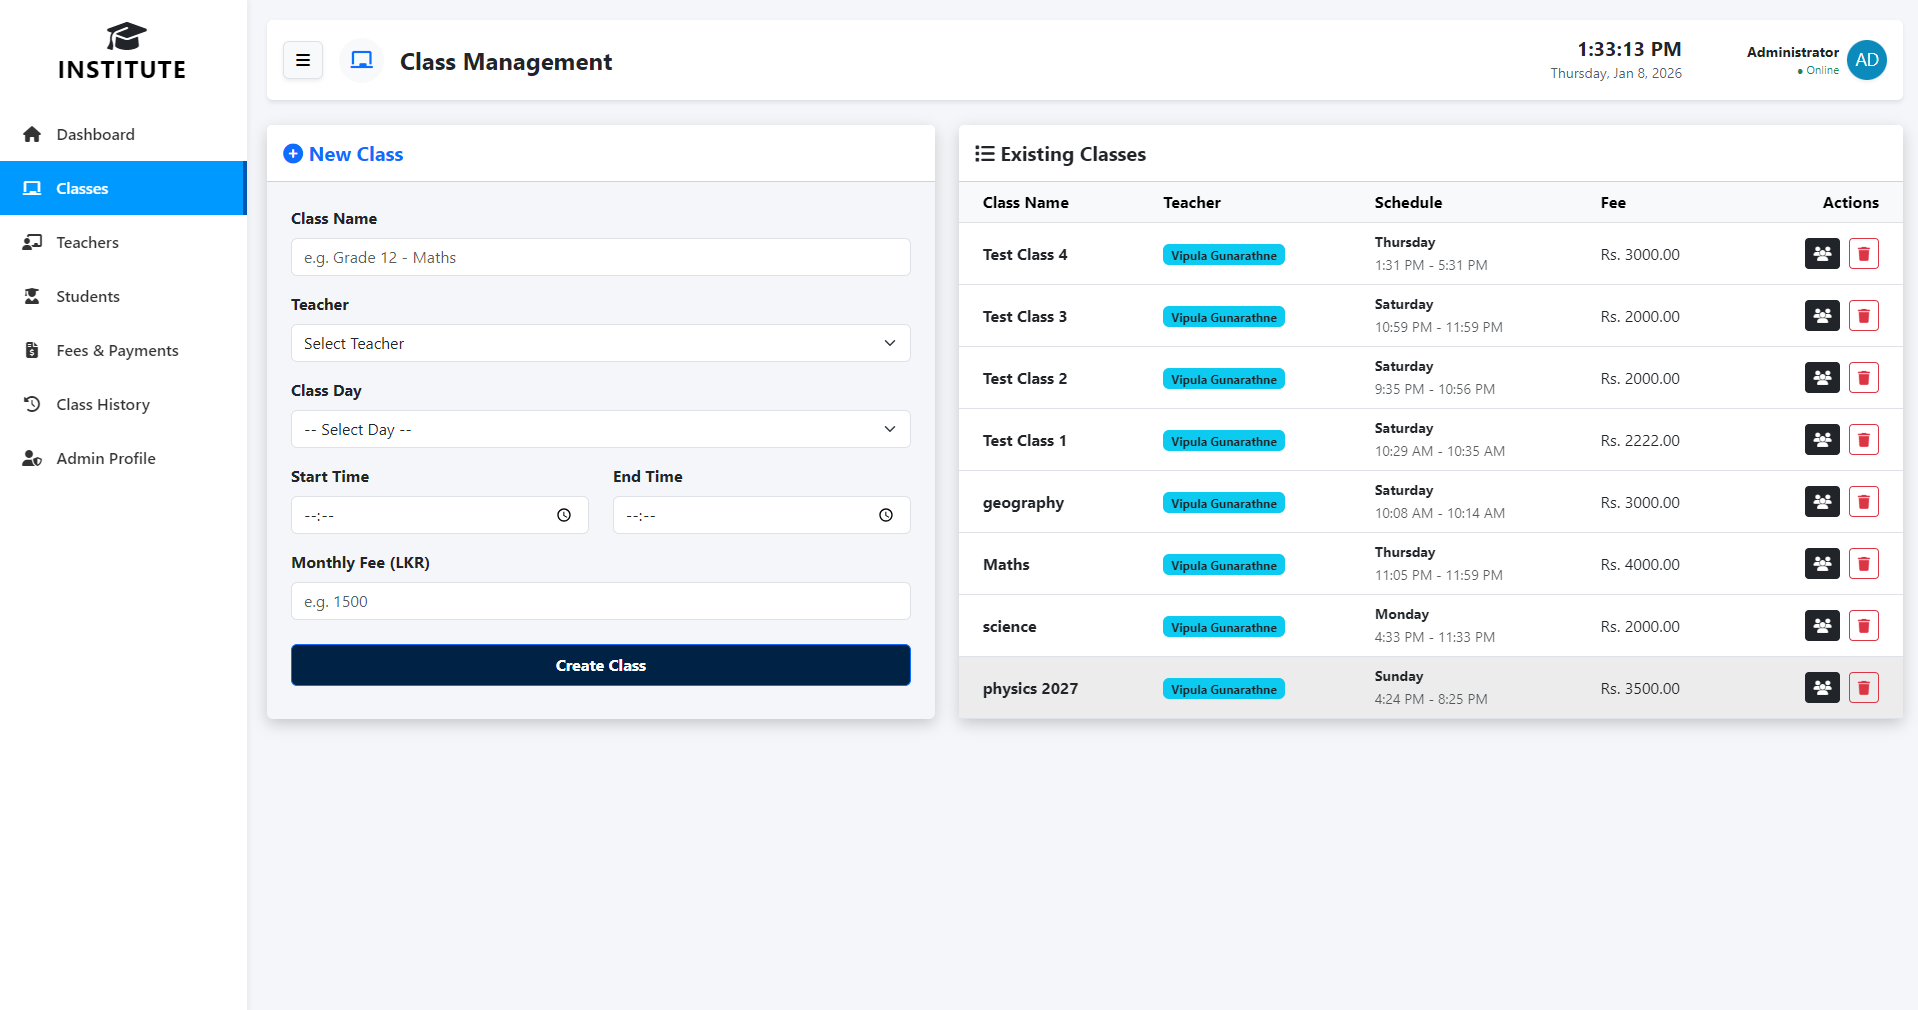Open the Start Time clock picker
This screenshot has width=1918, height=1010.
[x=564, y=515]
